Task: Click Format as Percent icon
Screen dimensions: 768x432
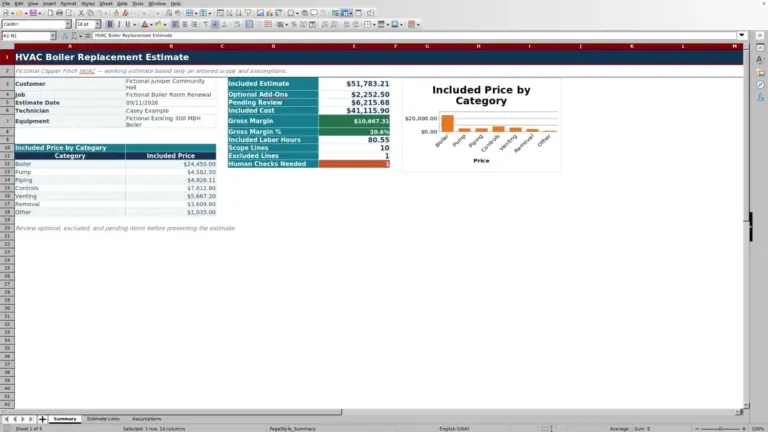Action: pyautogui.click(x=294, y=24)
